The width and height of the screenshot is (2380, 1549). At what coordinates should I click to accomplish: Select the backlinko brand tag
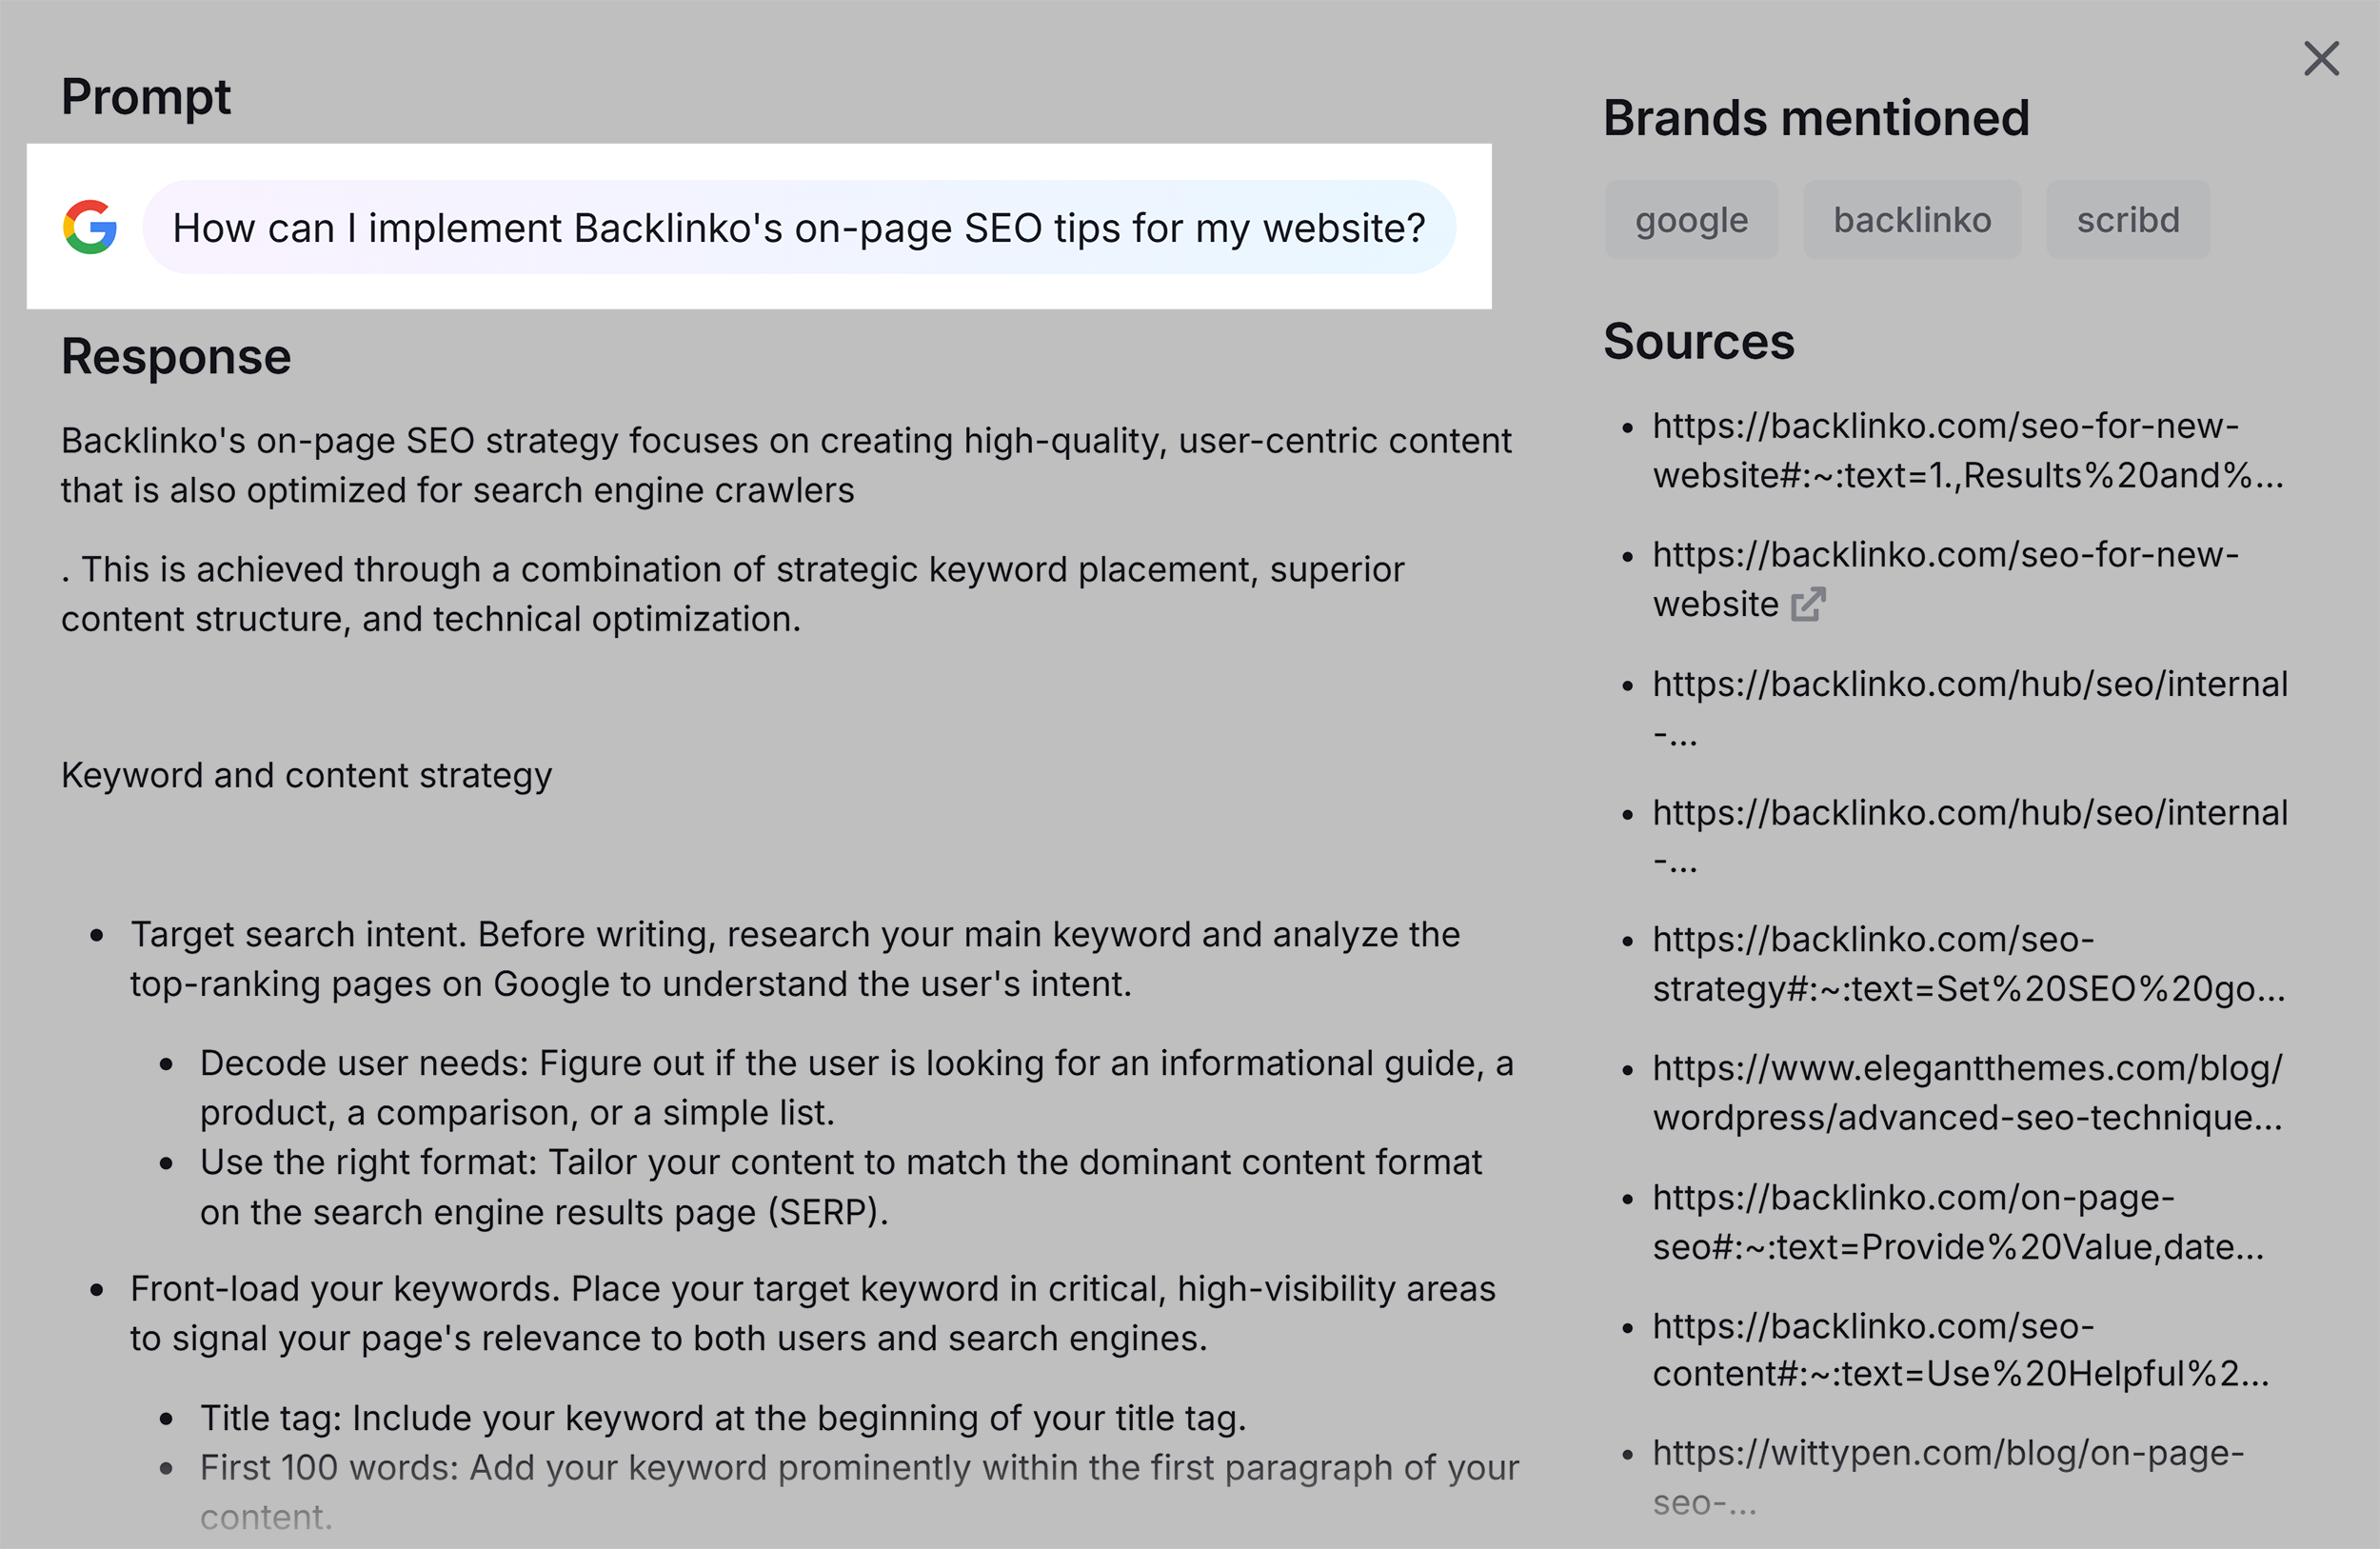[x=1912, y=219]
